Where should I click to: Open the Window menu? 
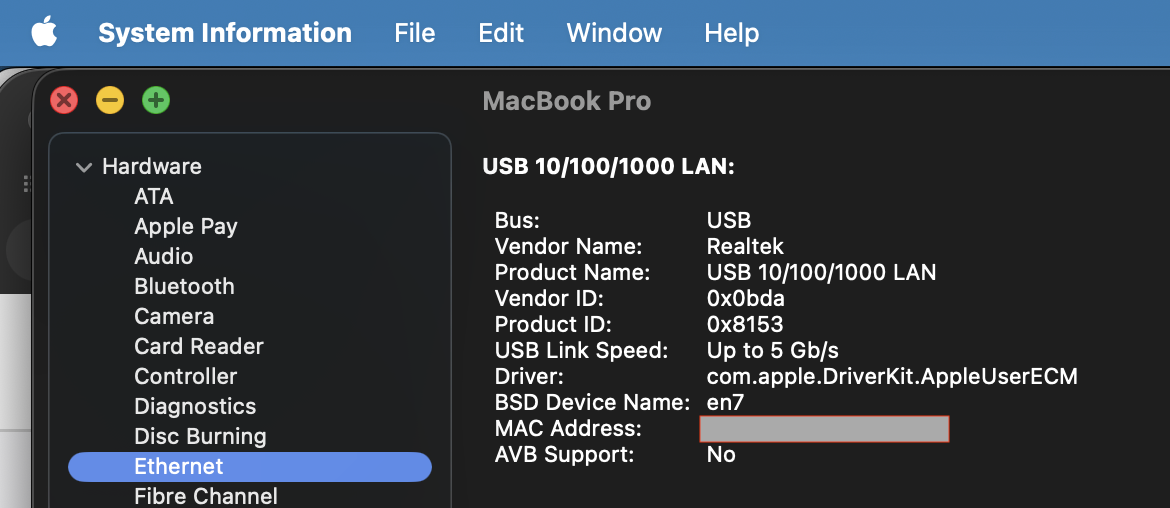(614, 33)
